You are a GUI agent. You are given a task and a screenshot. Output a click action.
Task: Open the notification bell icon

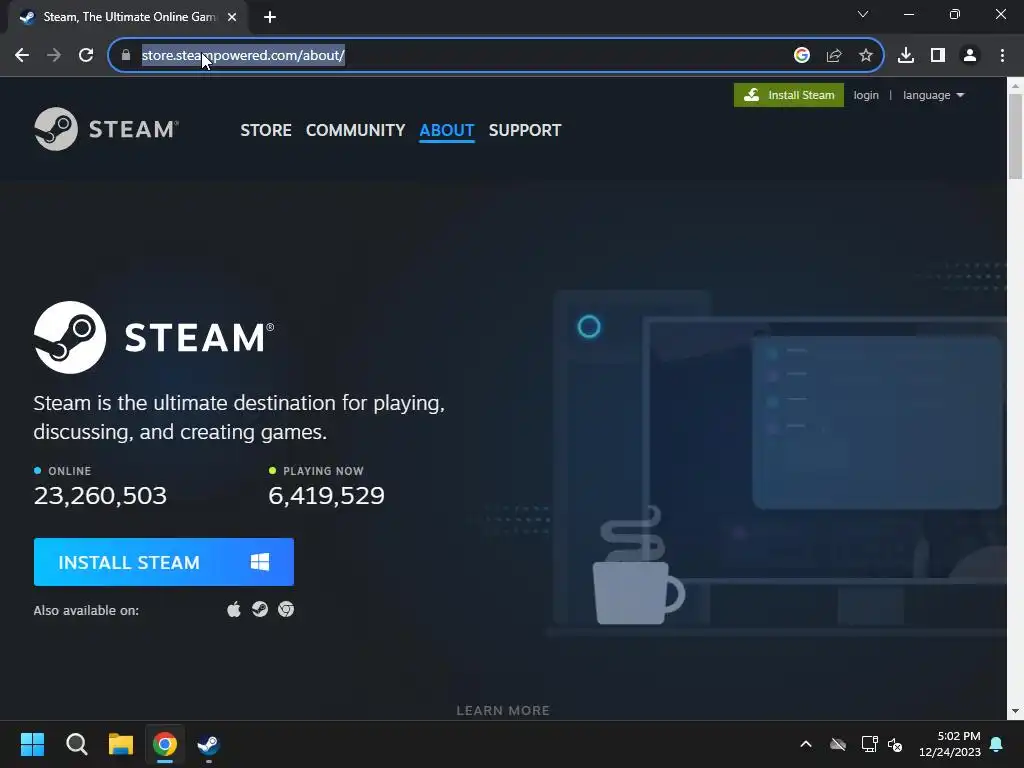coord(997,744)
